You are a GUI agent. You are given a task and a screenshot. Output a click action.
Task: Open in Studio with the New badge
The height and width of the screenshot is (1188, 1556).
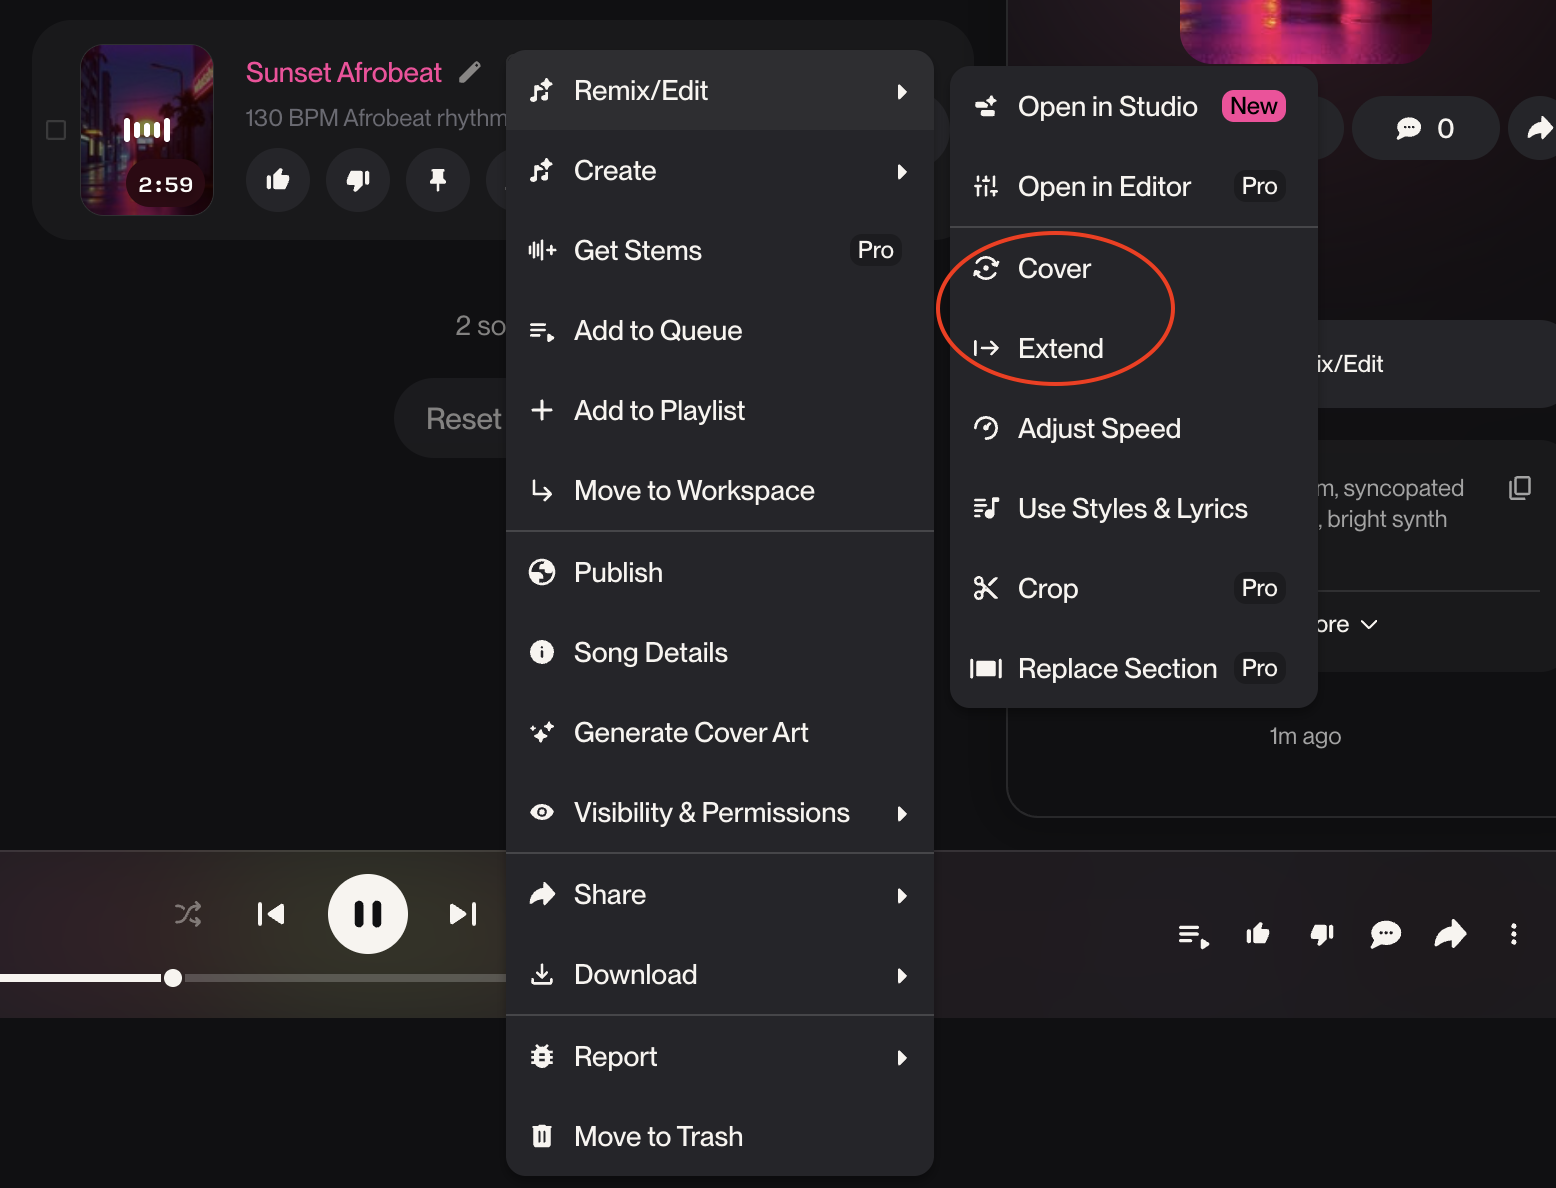click(1107, 106)
